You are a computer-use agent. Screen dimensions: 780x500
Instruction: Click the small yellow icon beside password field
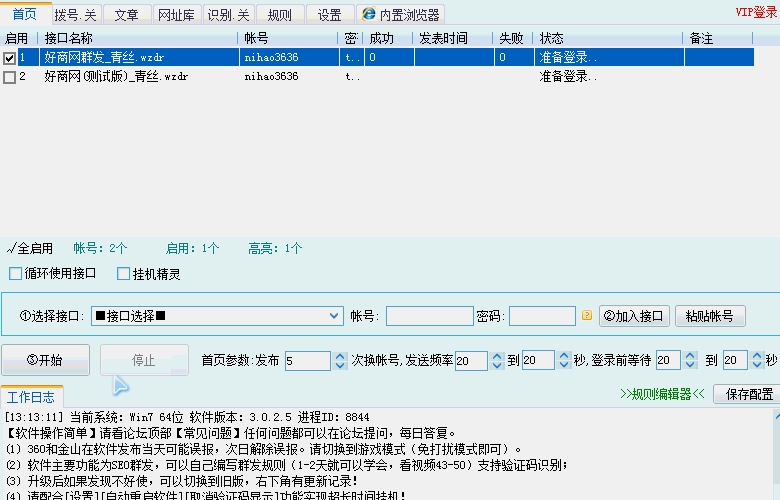587,316
